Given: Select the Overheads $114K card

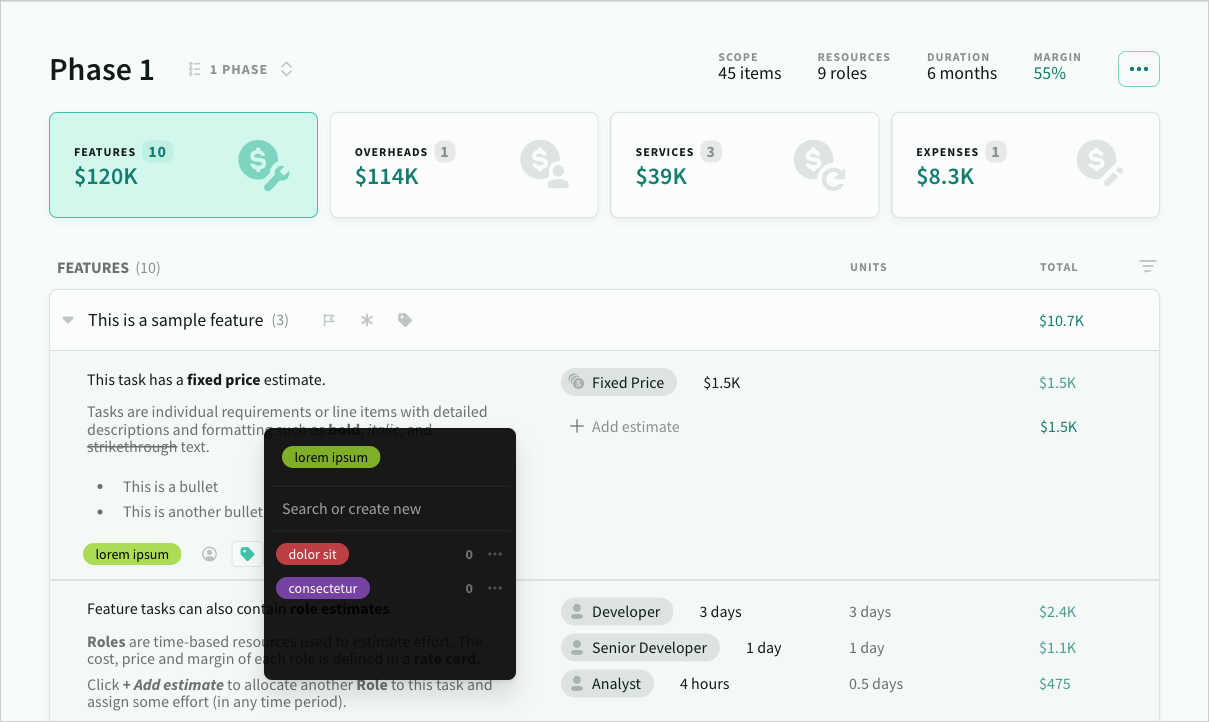Looking at the screenshot, I should 464,165.
